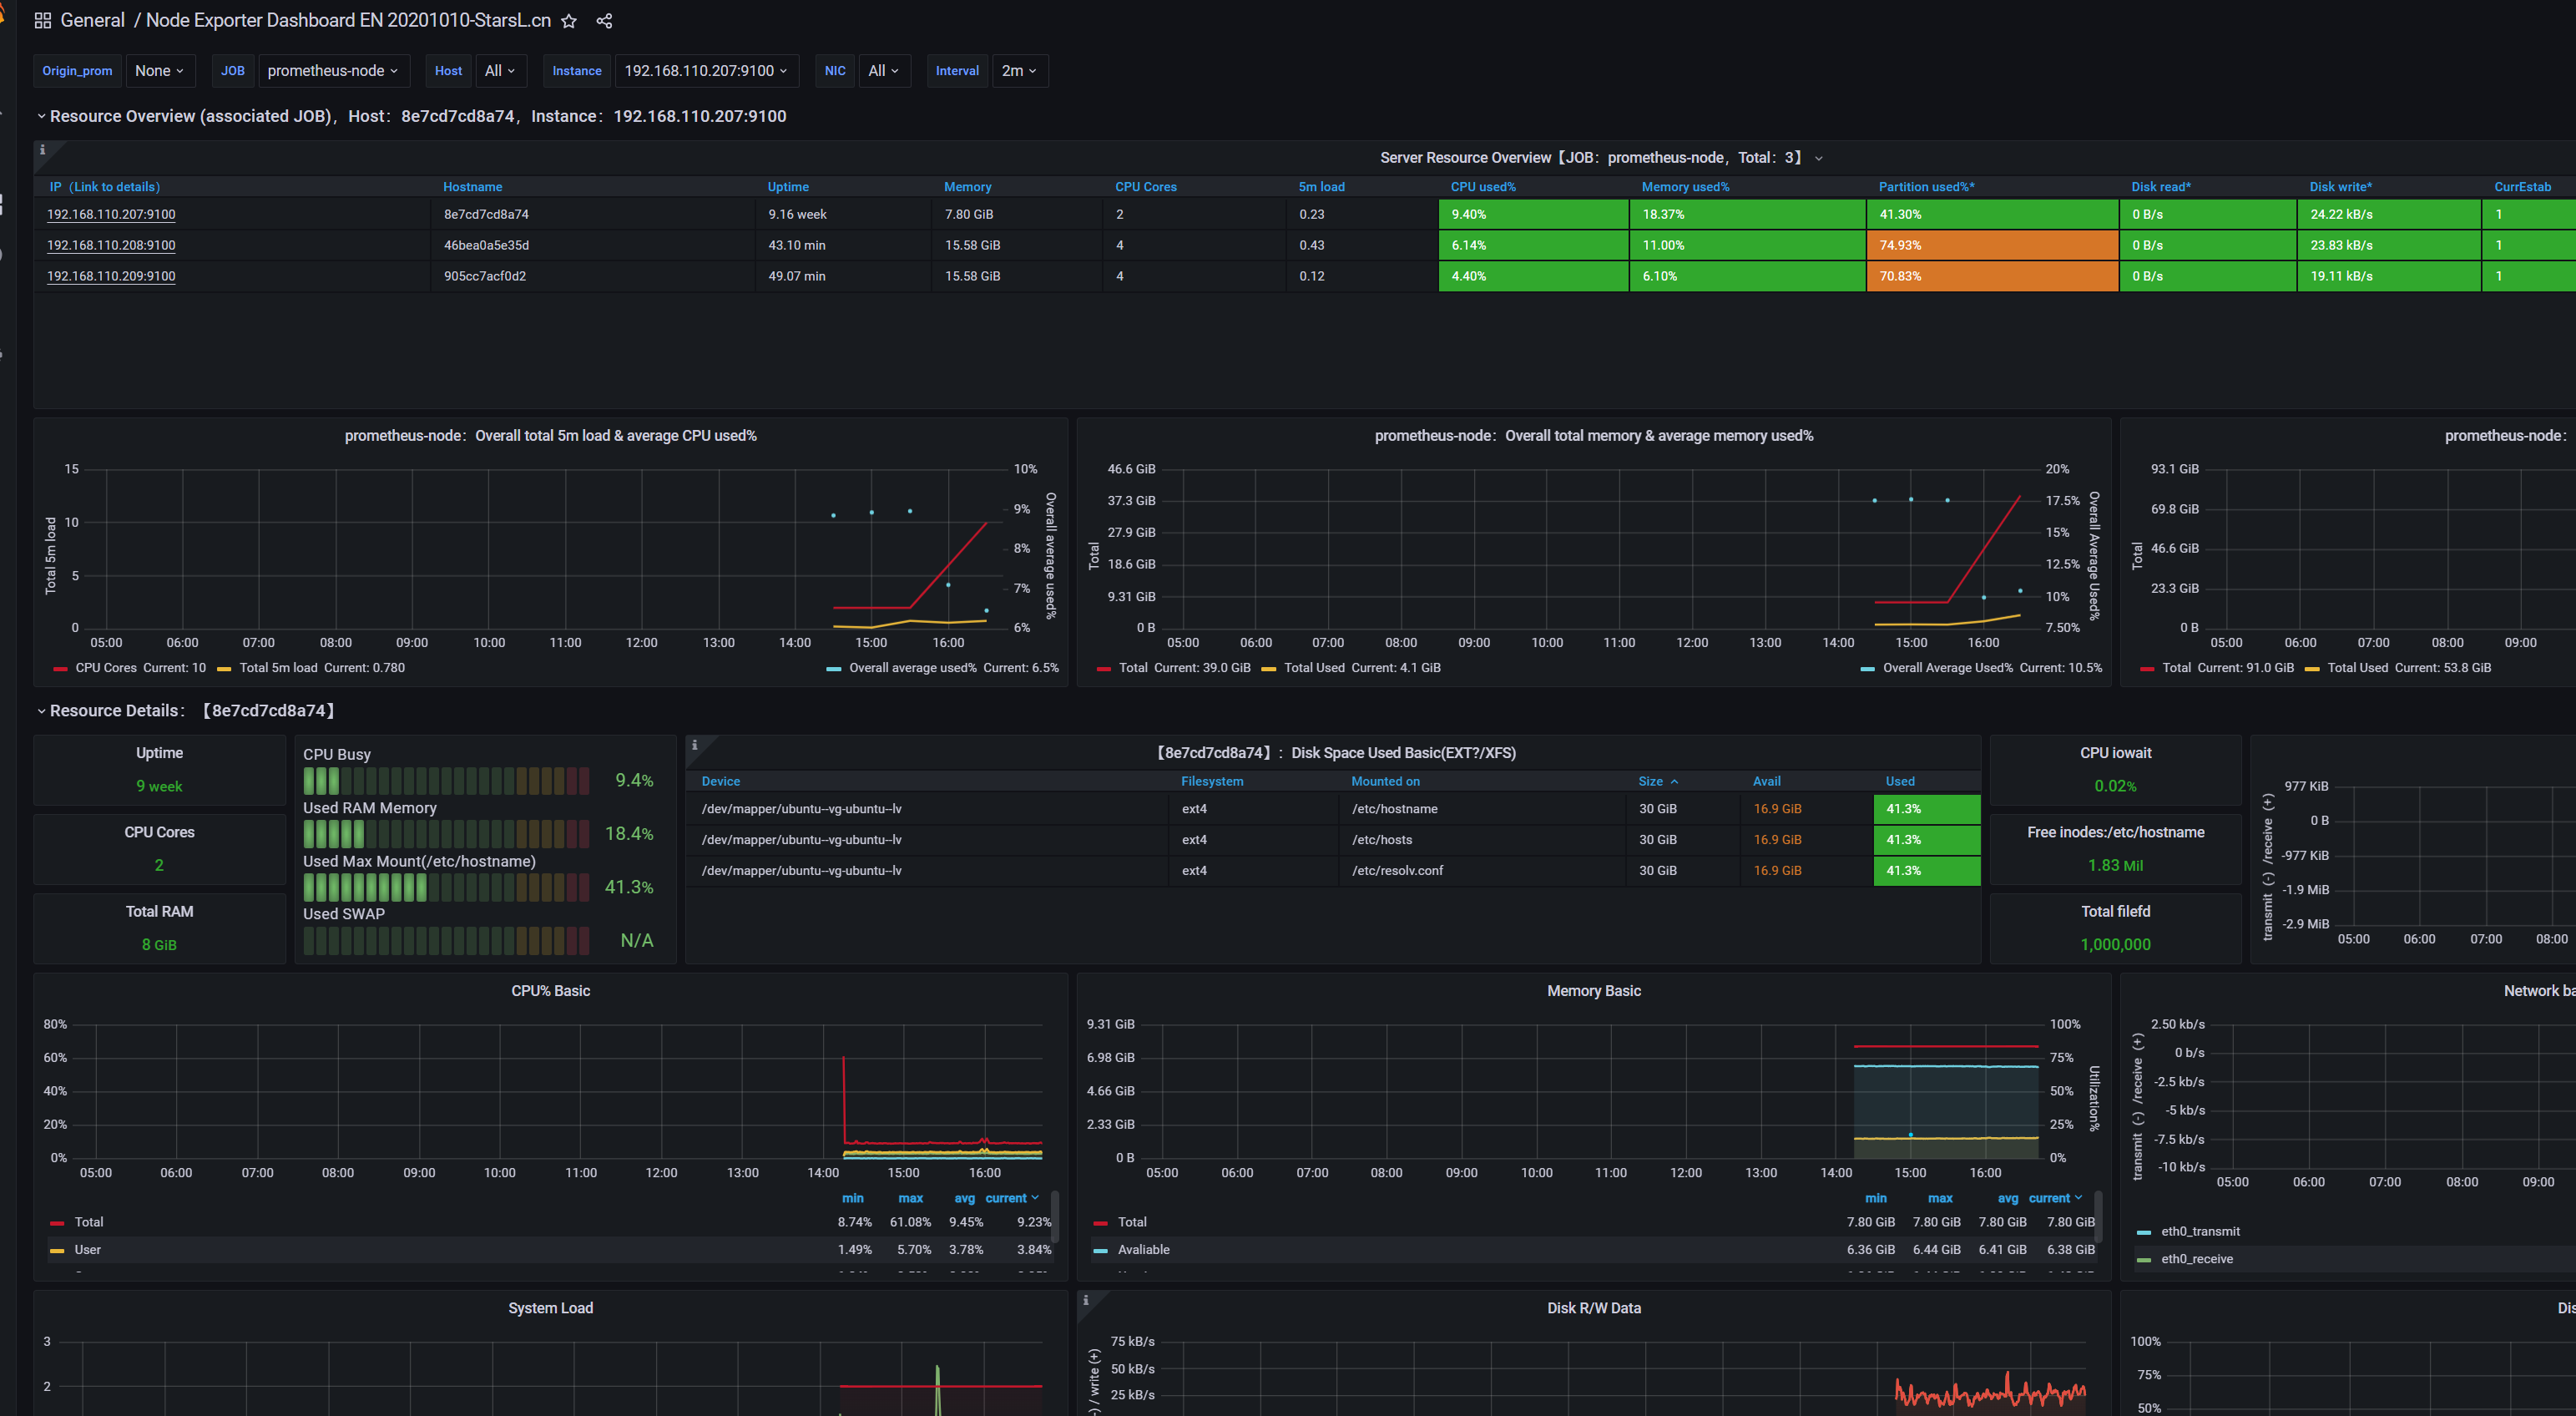This screenshot has width=2576, height=1416.
Task: Sort table by Partition used%* column header
Action: [x=1926, y=187]
